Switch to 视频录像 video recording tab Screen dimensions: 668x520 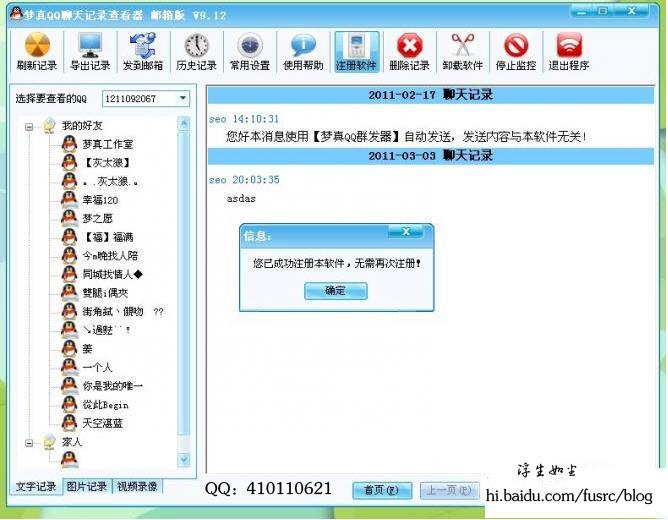coord(137,486)
